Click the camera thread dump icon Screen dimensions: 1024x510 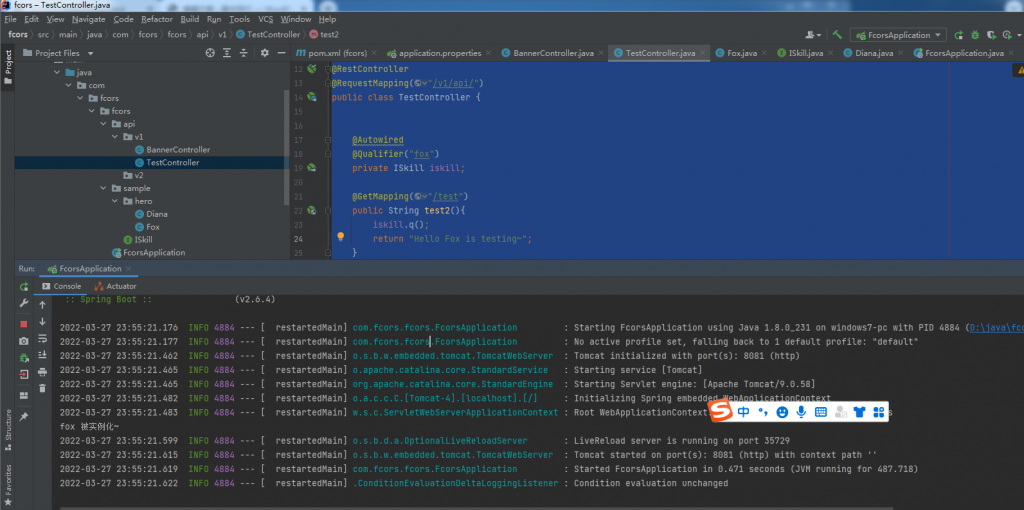point(24,341)
